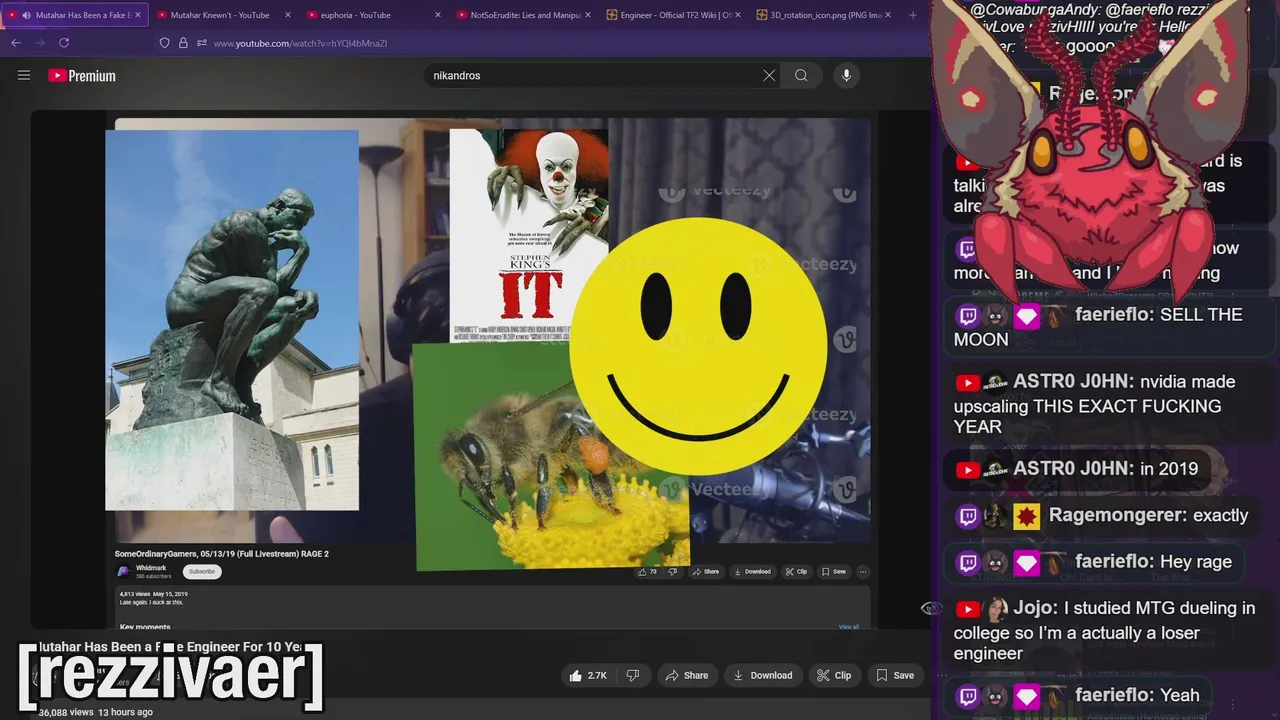Image resolution: width=1280 pixels, height=720 pixels.
Task: Click Ragemongerer's red burst badge
Action: [x=1027, y=517]
